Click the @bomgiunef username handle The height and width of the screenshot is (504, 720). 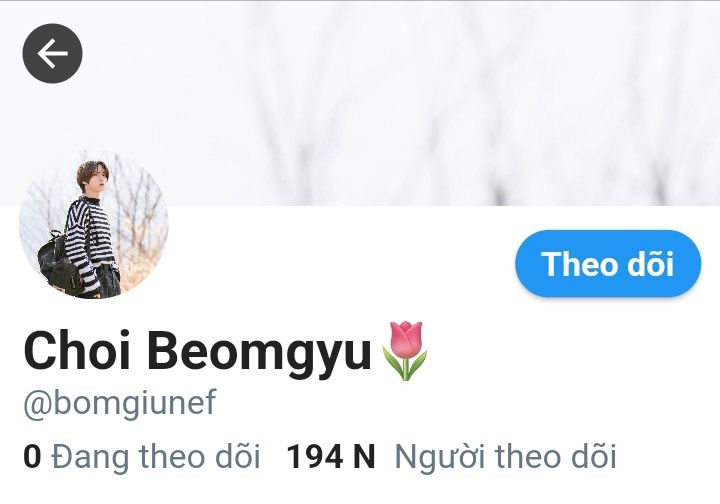(x=120, y=403)
